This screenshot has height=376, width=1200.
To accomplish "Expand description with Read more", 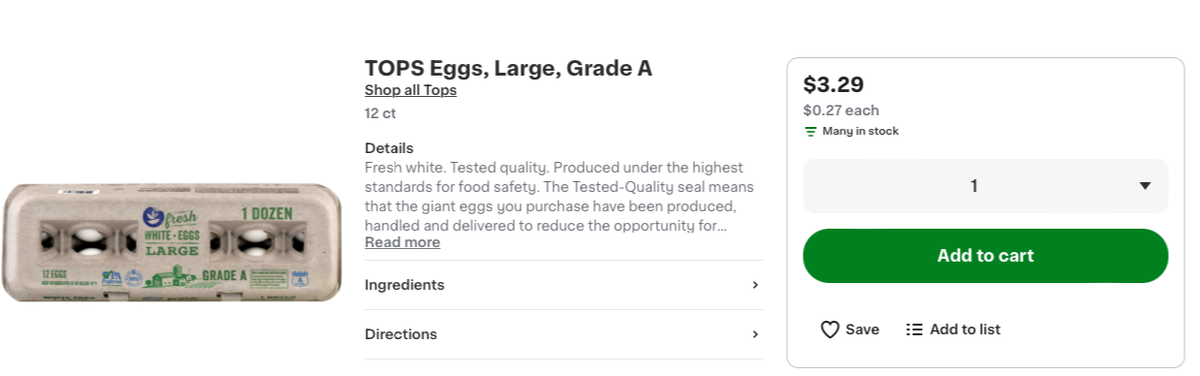I will (402, 243).
